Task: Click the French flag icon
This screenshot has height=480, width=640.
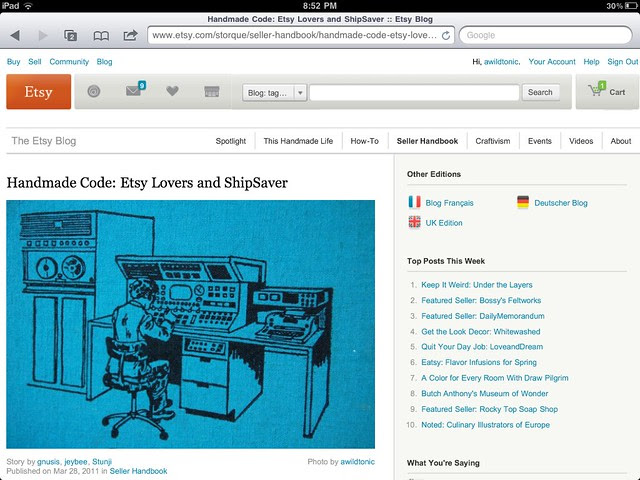Action: (x=414, y=202)
